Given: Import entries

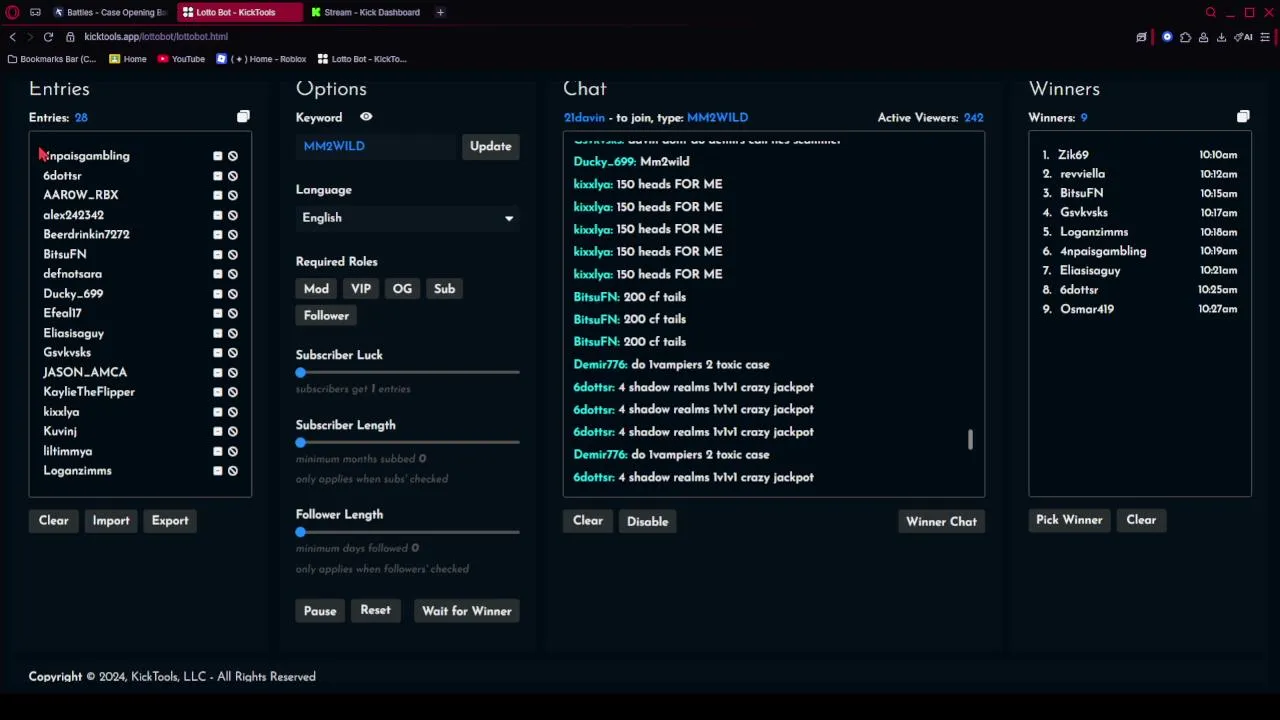Looking at the screenshot, I should click(x=111, y=521).
